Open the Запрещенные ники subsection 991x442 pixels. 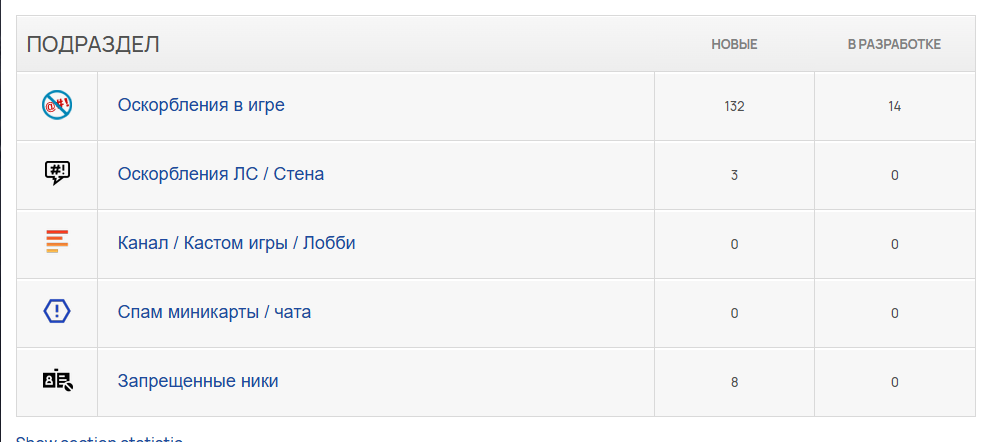198,381
